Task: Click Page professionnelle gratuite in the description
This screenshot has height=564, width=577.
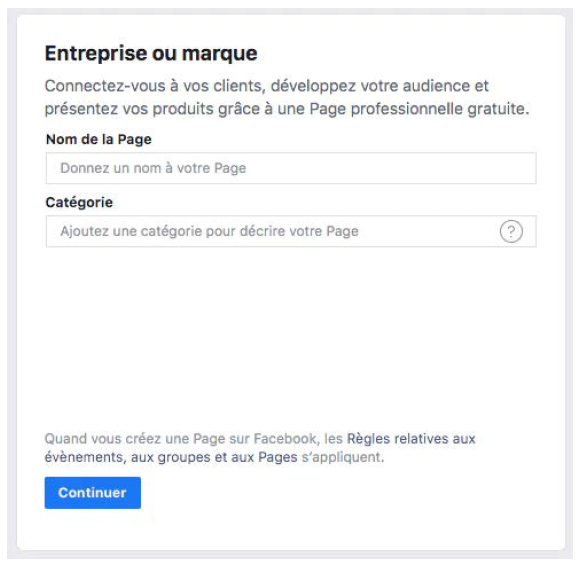Action: coord(420,109)
